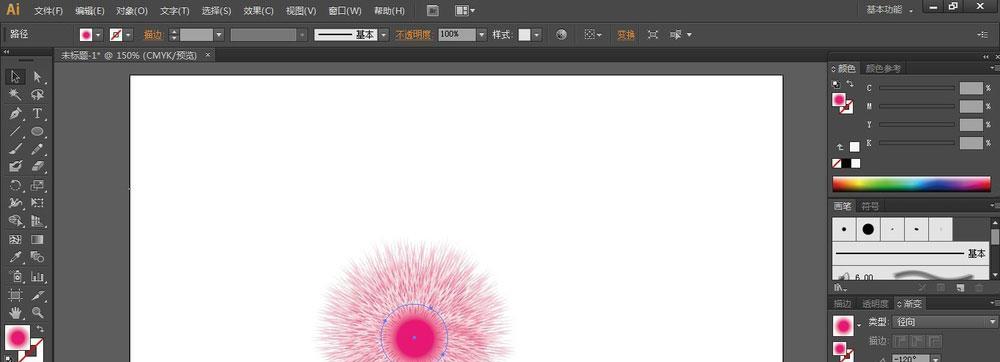1000x362 pixels.
Task: Open the 样式 graphic style dropdown
Action: (x=536, y=35)
